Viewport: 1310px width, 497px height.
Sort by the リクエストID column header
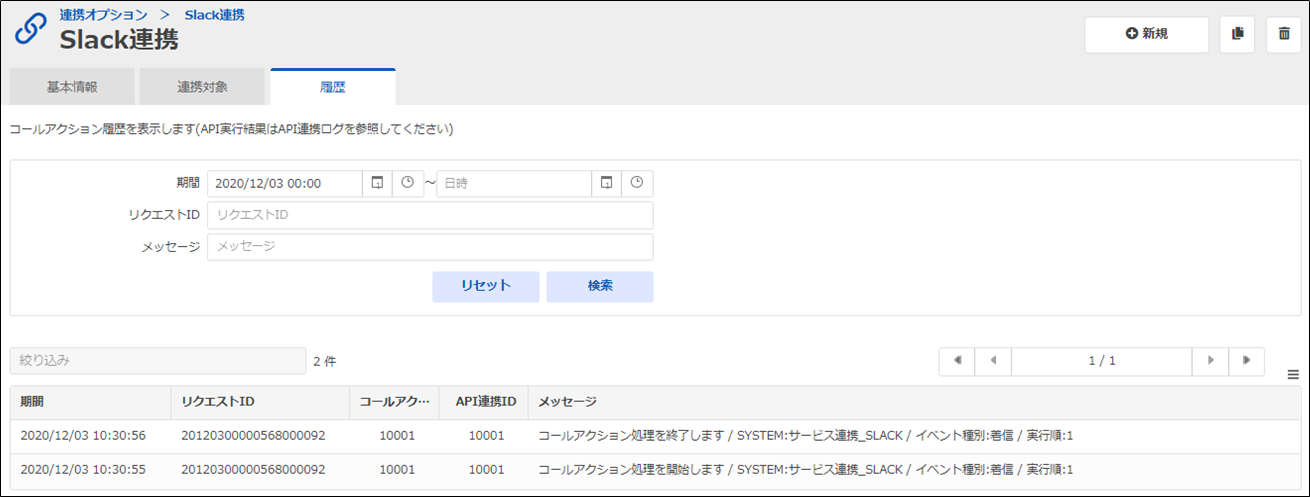pyautogui.click(x=259, y=402)
